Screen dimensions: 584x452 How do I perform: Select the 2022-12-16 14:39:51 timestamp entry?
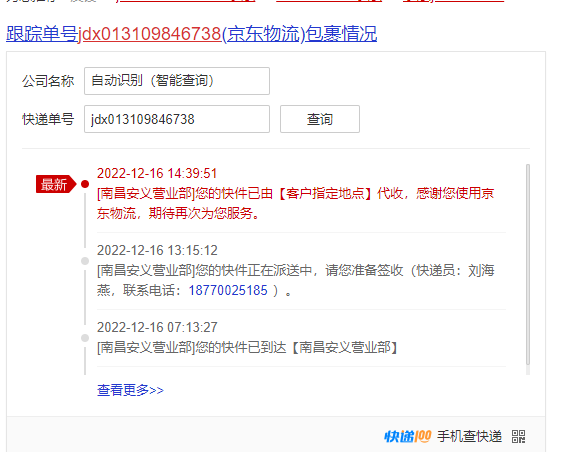[157, 174]
